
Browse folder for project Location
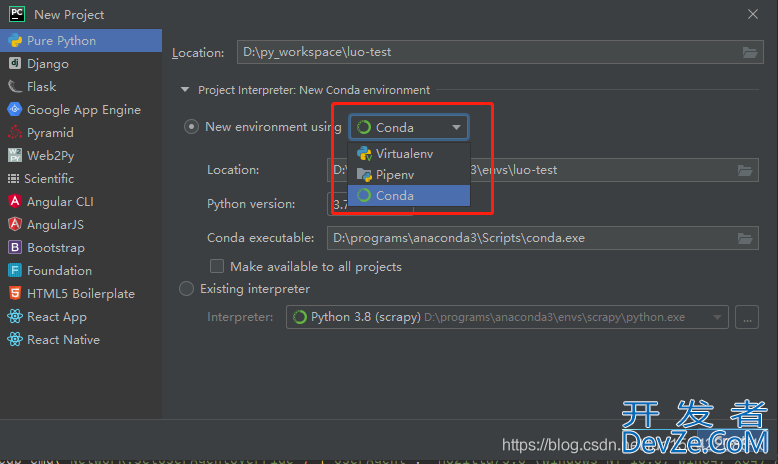[x=750, y=52]
